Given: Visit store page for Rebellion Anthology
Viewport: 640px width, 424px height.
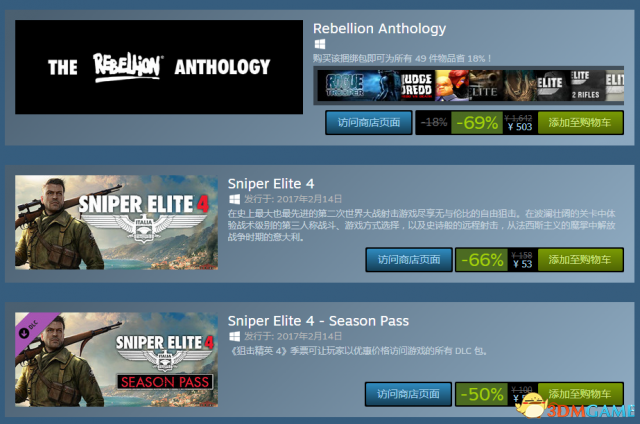Looking at the screenshot, I should [x=369, y=122].
